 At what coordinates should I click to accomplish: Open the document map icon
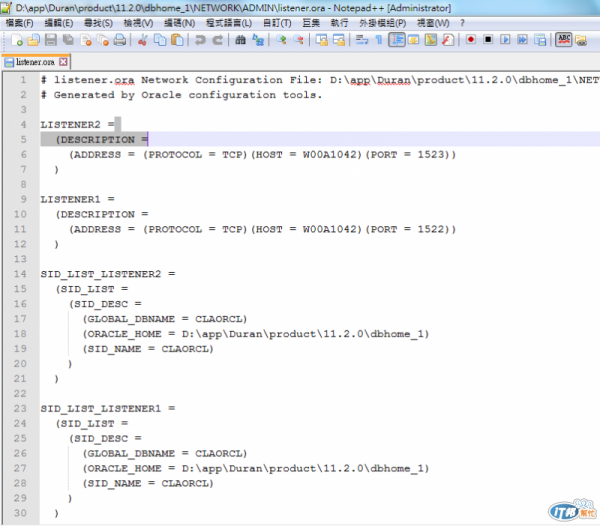[431, 40]
